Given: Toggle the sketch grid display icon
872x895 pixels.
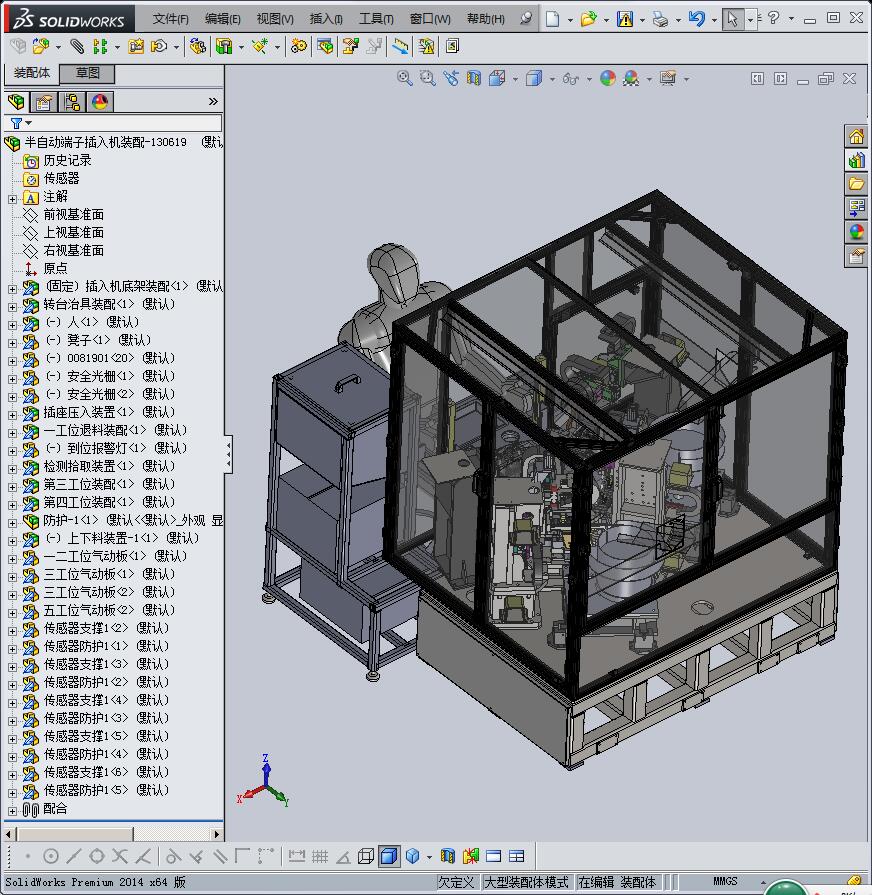Looking at the screenshot, I should point(320,856).
